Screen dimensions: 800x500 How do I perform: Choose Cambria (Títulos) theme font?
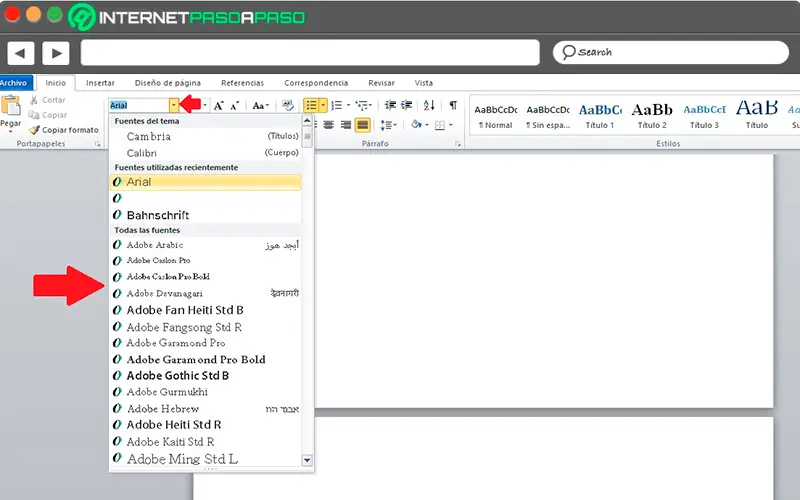coord(206,136)
